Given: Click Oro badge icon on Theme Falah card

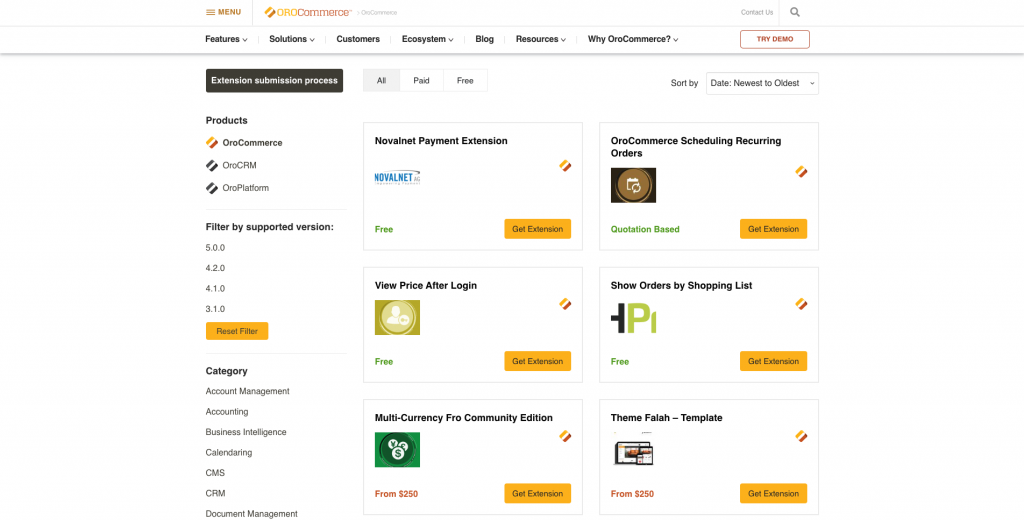Looking at the screenshot, I should [x=801, y=436].
